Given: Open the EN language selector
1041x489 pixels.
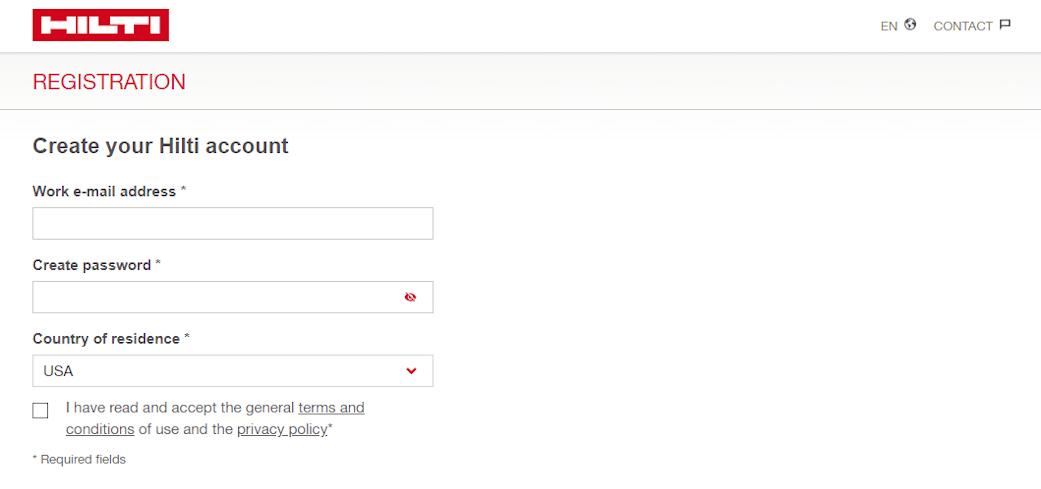Looking at the screenshot, I should 889,26.
